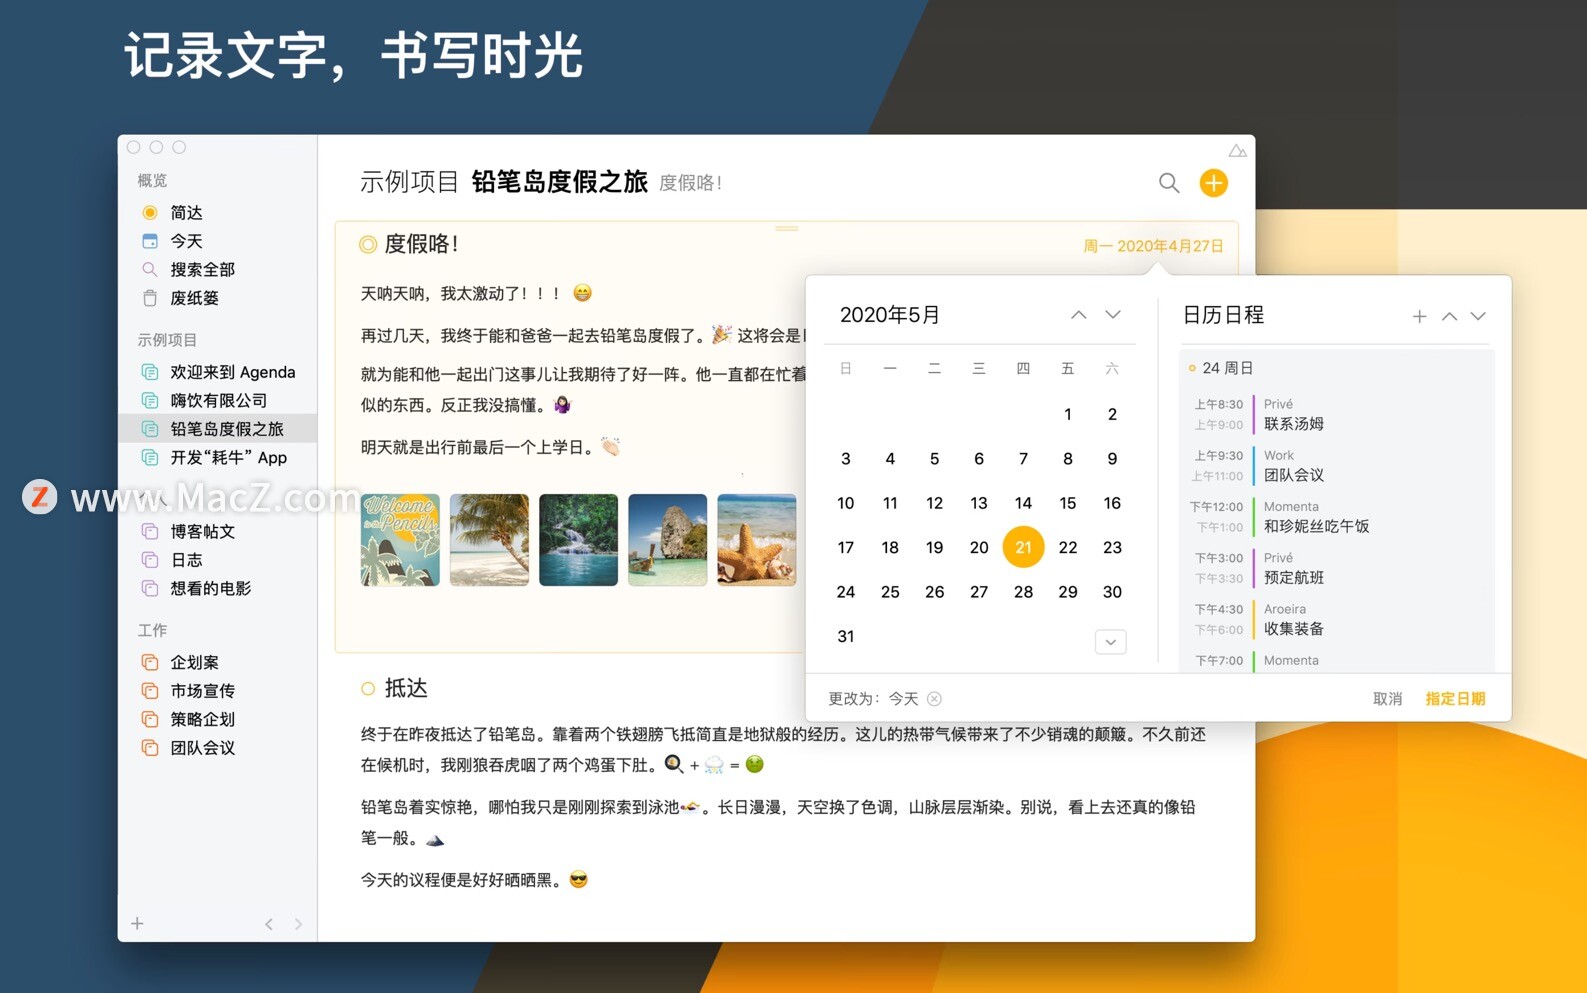Click 指定日期 button
1587x993 pixels.
tap(1455, 699)
